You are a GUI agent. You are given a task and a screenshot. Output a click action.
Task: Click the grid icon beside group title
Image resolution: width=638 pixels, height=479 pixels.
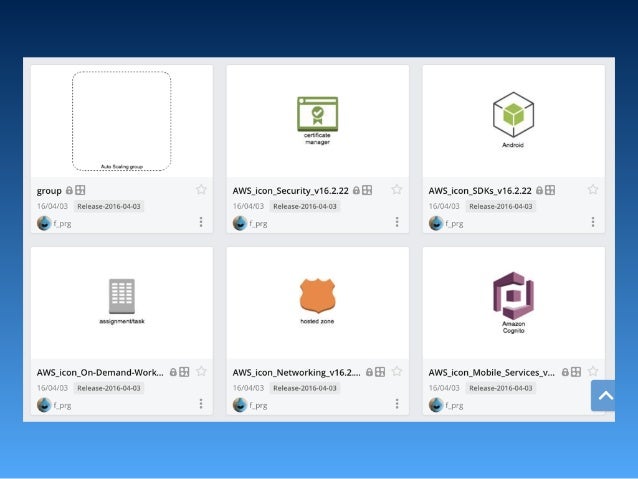coord(80,190)
